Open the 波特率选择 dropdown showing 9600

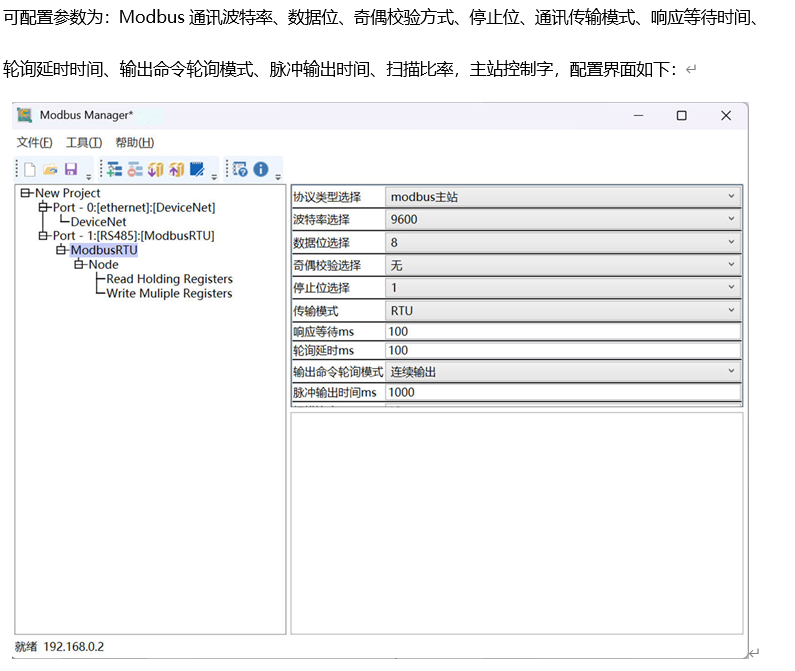[x=563, y=220]
